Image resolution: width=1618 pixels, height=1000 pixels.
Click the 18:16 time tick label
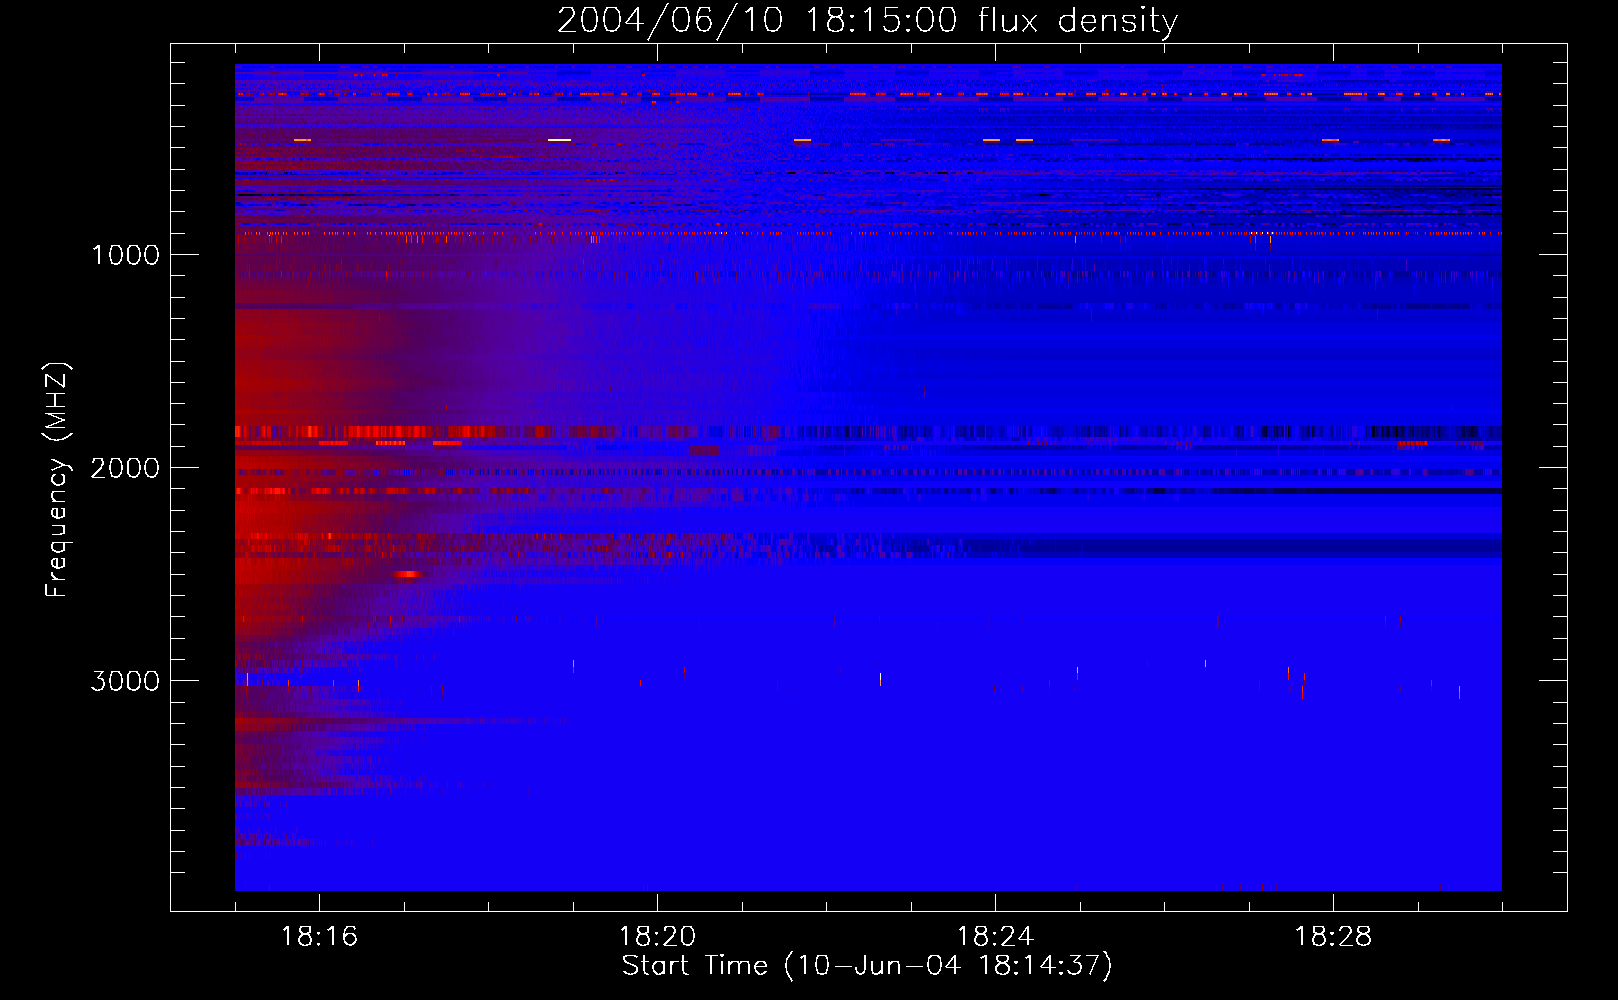[x=319, y=937]
